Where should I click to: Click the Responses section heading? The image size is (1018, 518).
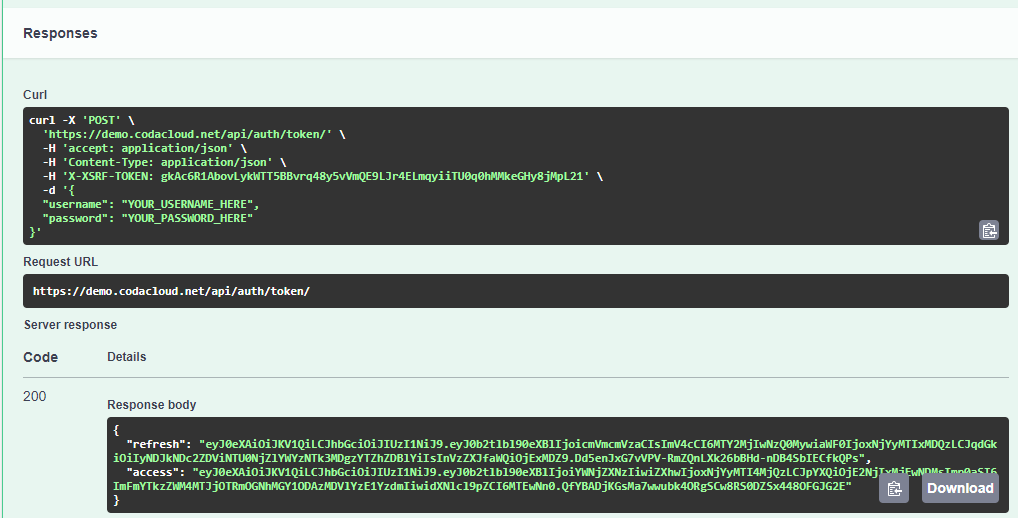(60, 33)
